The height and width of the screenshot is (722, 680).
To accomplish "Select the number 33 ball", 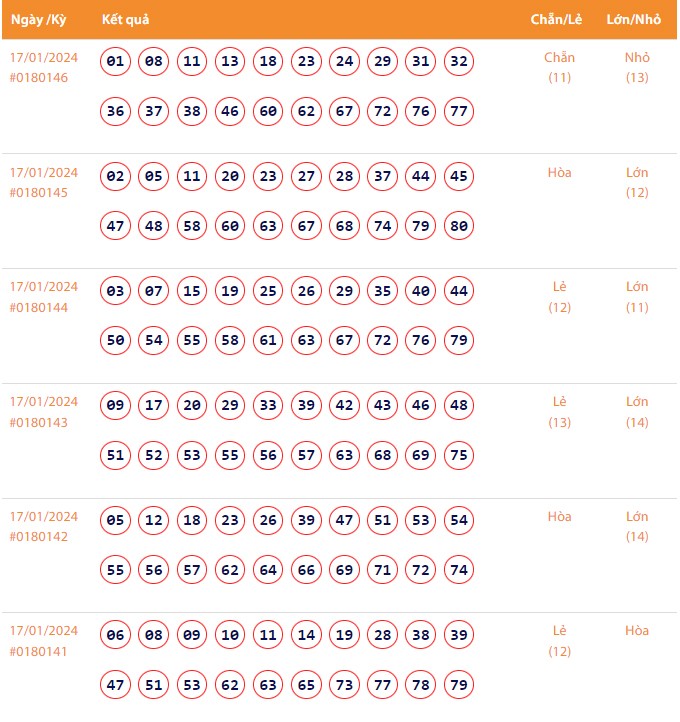I will [x=268, y=406].
